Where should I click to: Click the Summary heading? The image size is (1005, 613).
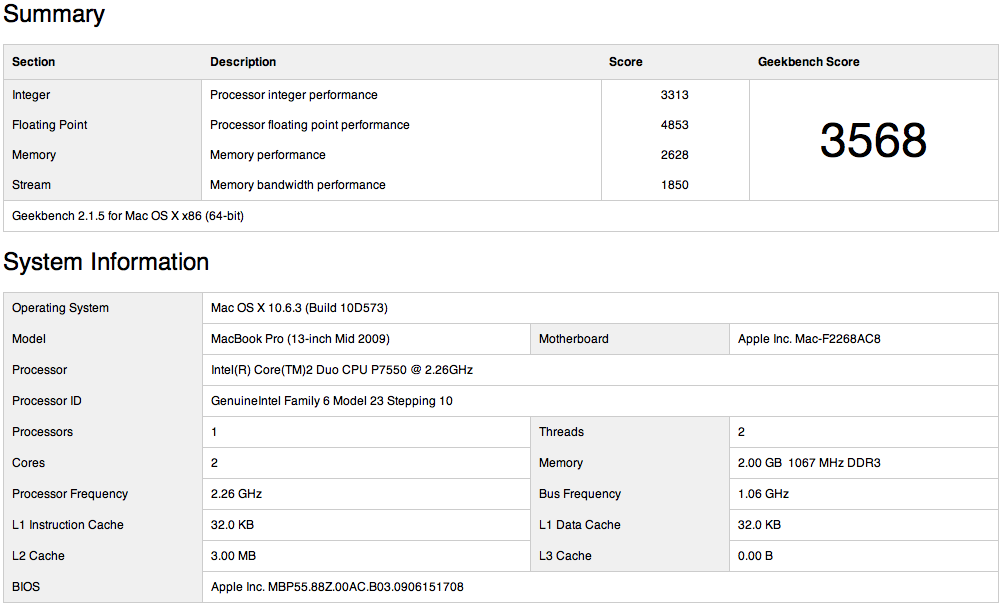point(54,14)
